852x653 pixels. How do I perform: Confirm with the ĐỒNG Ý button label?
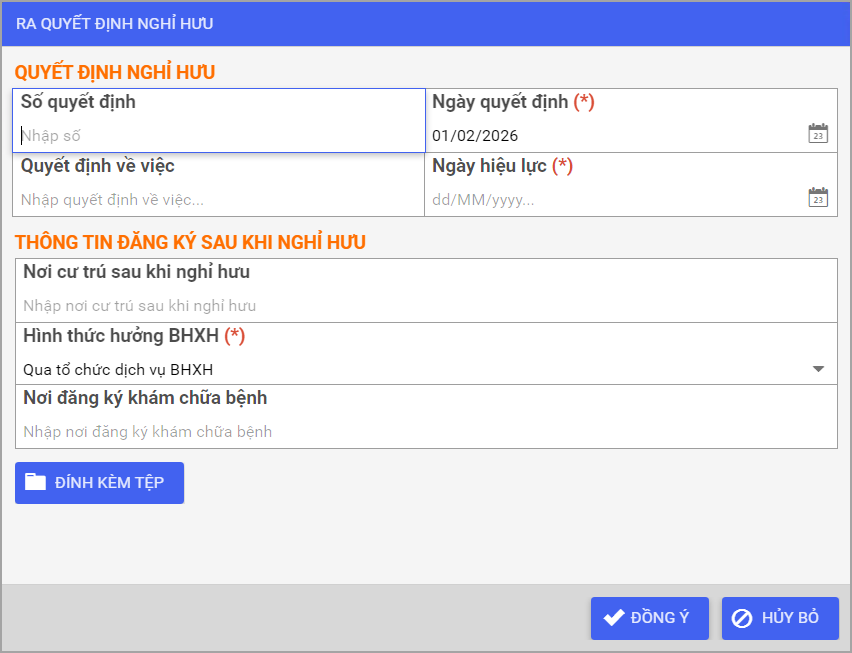tap(660, 618)
